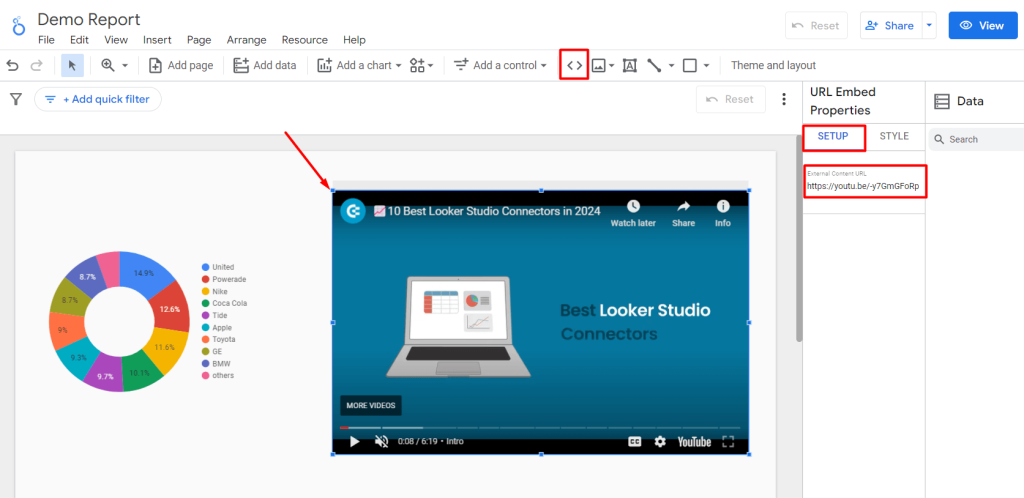Open the zoom level dropdown arrow
The height and width of the screenshot is (498, 1024).
tap(125, 66)
